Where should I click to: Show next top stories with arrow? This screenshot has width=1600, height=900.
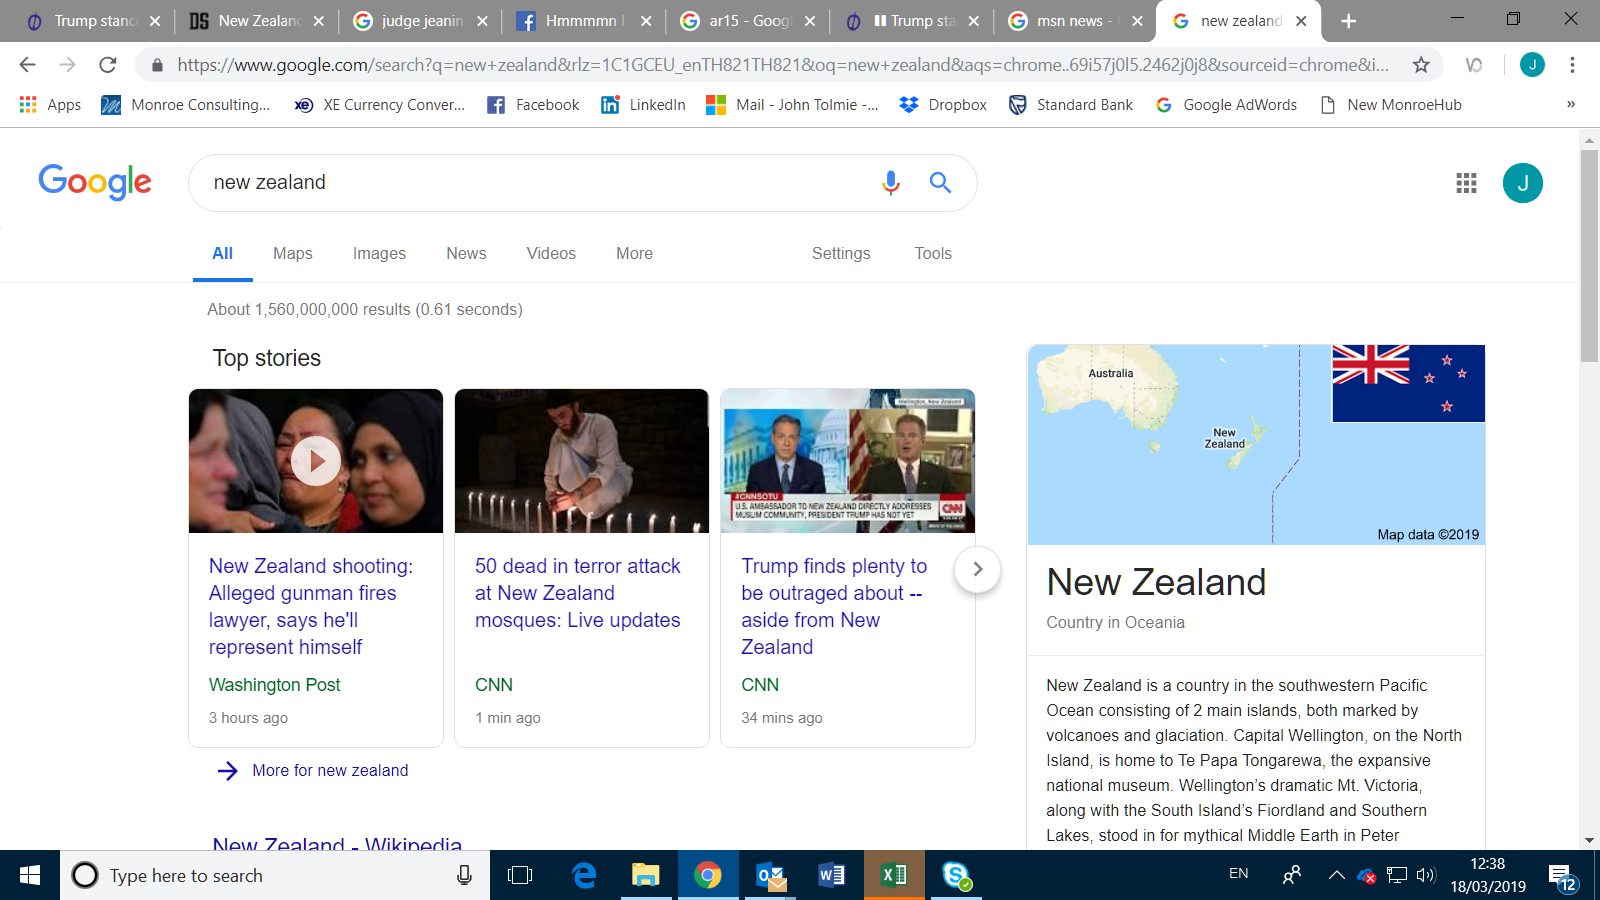[977, 569]
